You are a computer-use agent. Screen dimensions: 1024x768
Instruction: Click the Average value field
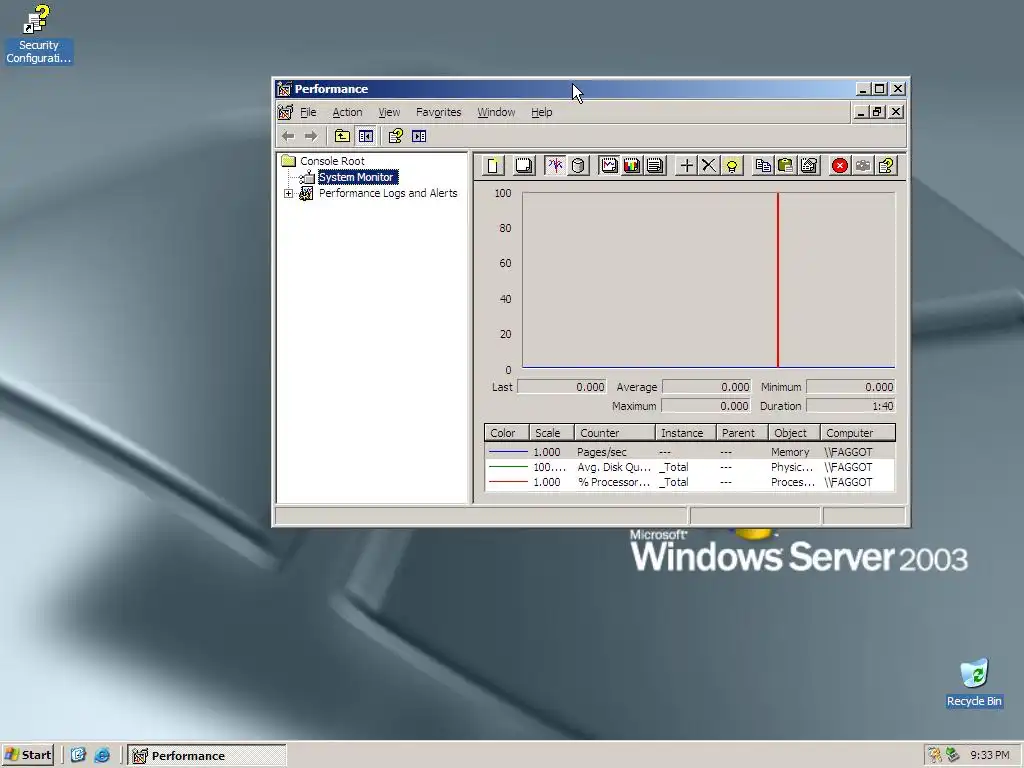click(707, 387)
